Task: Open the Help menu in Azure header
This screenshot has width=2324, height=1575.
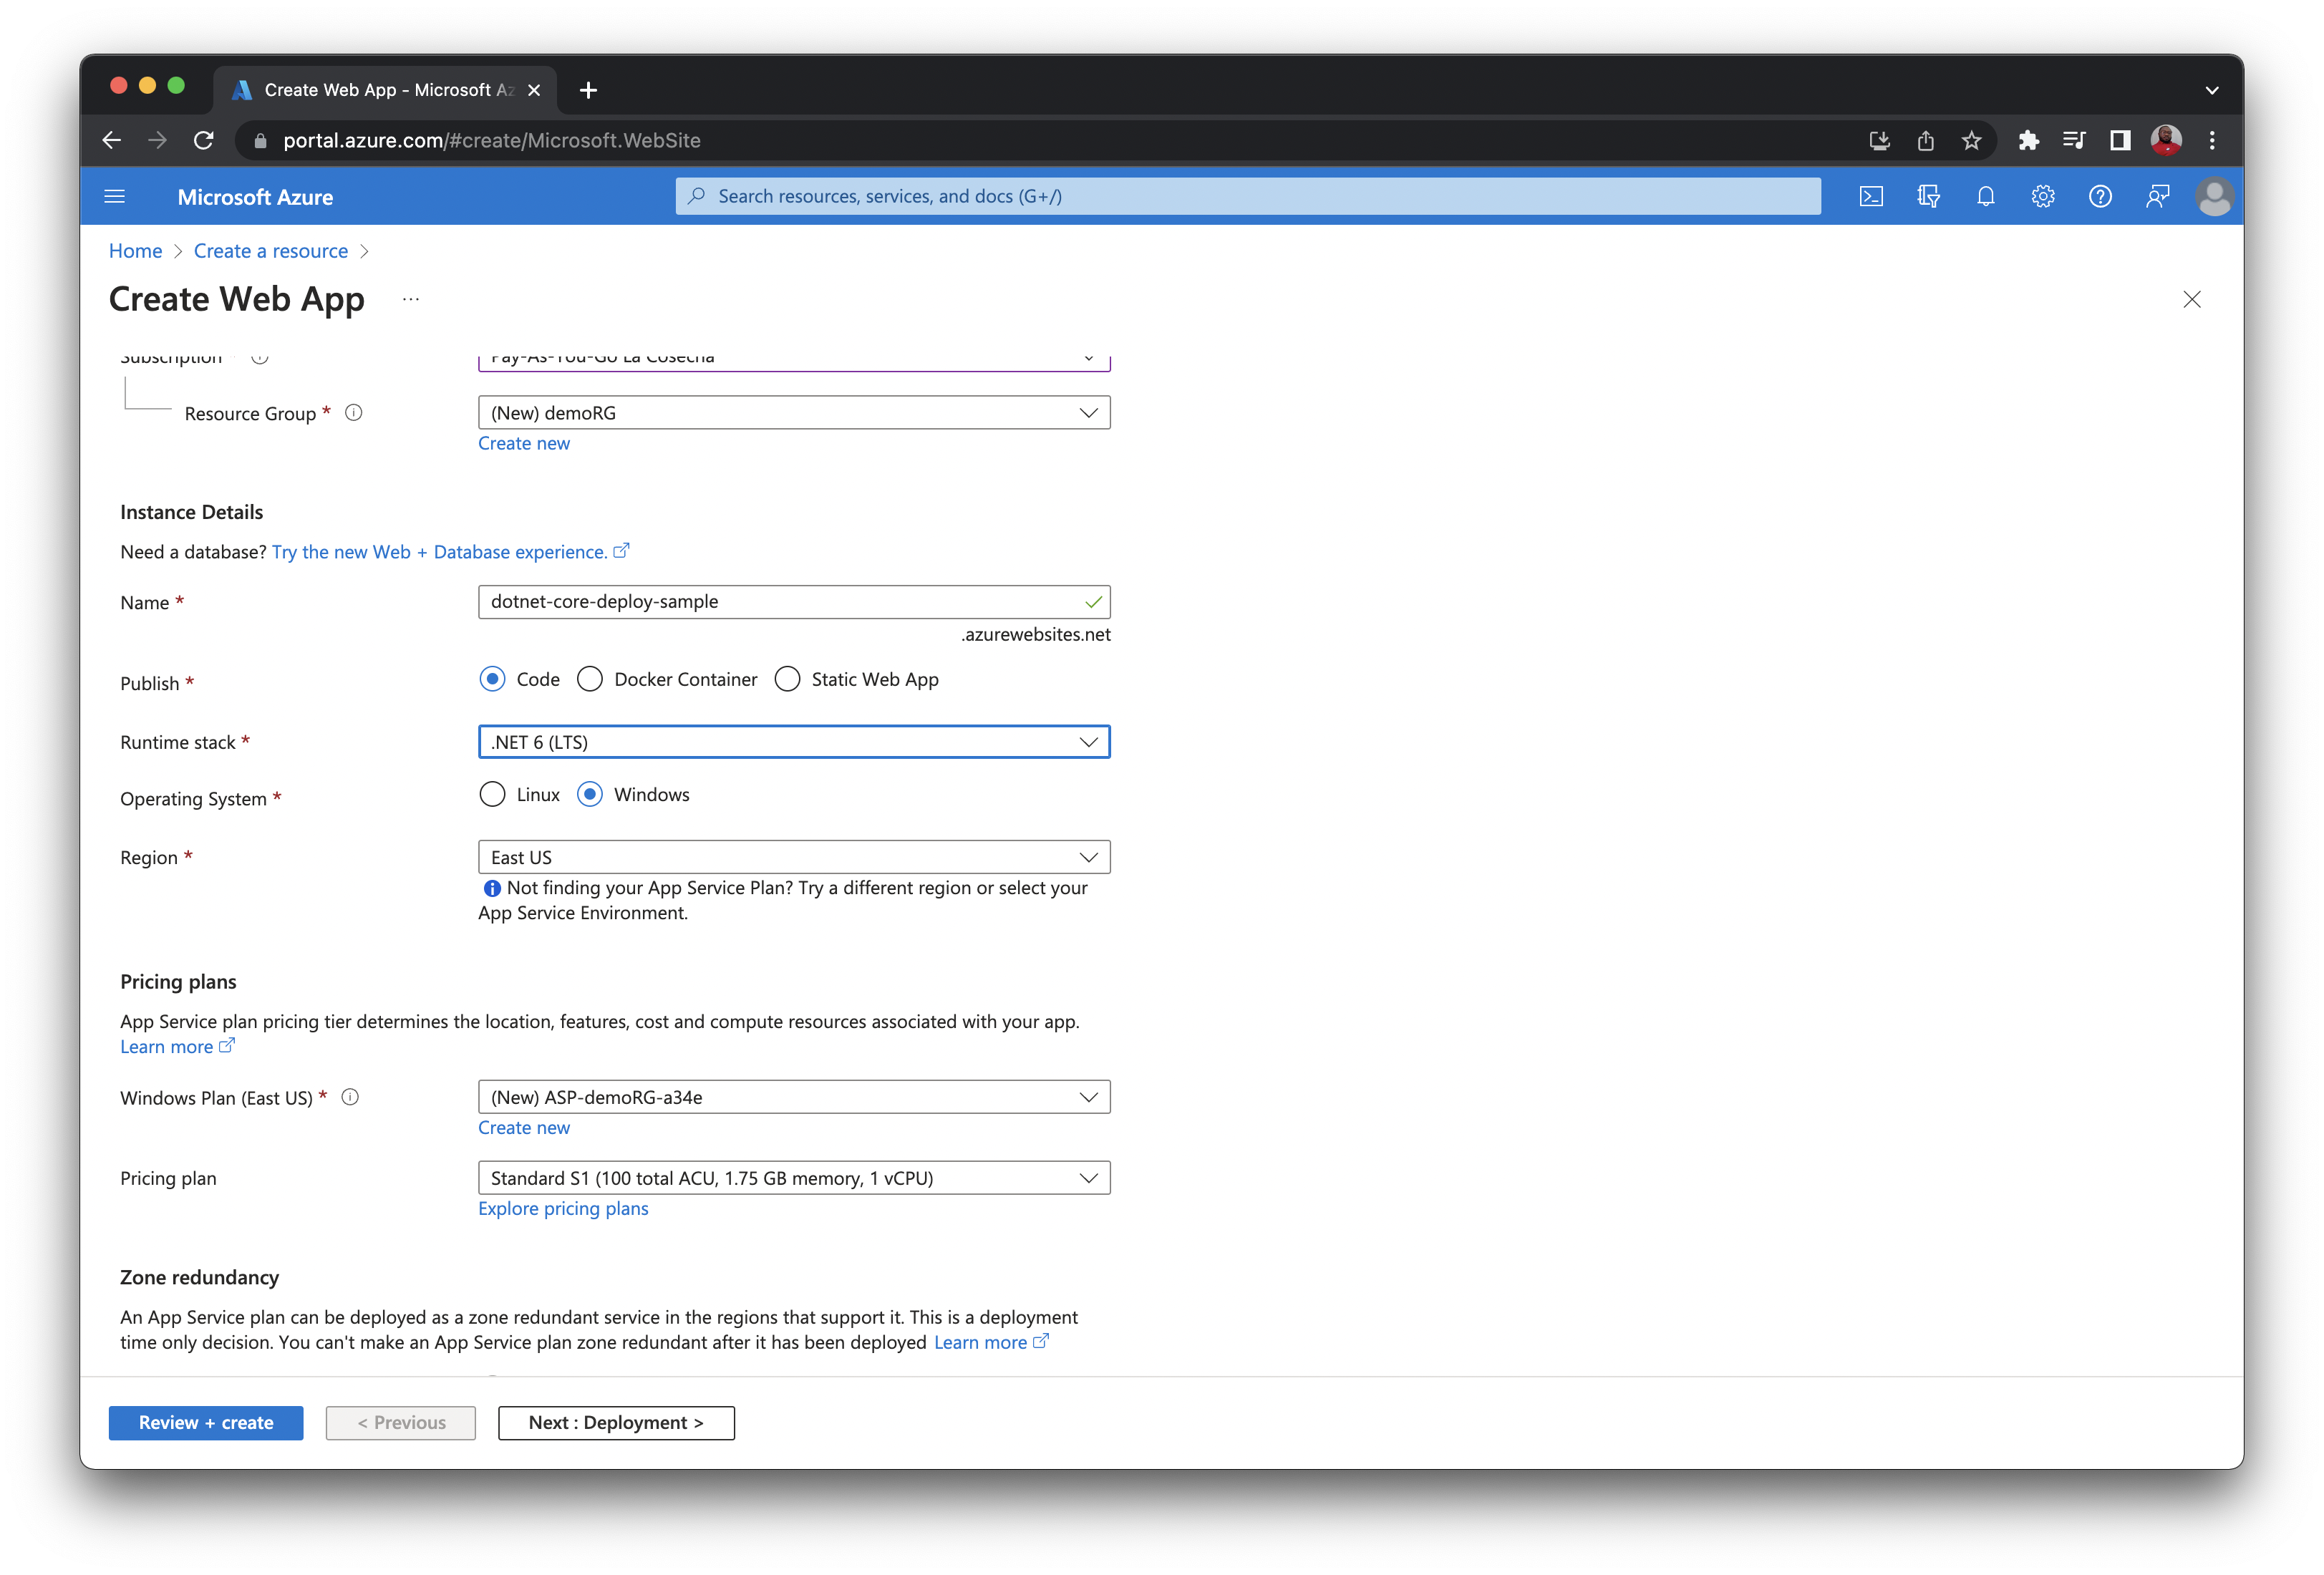Action: click(x=2099, y=196)
